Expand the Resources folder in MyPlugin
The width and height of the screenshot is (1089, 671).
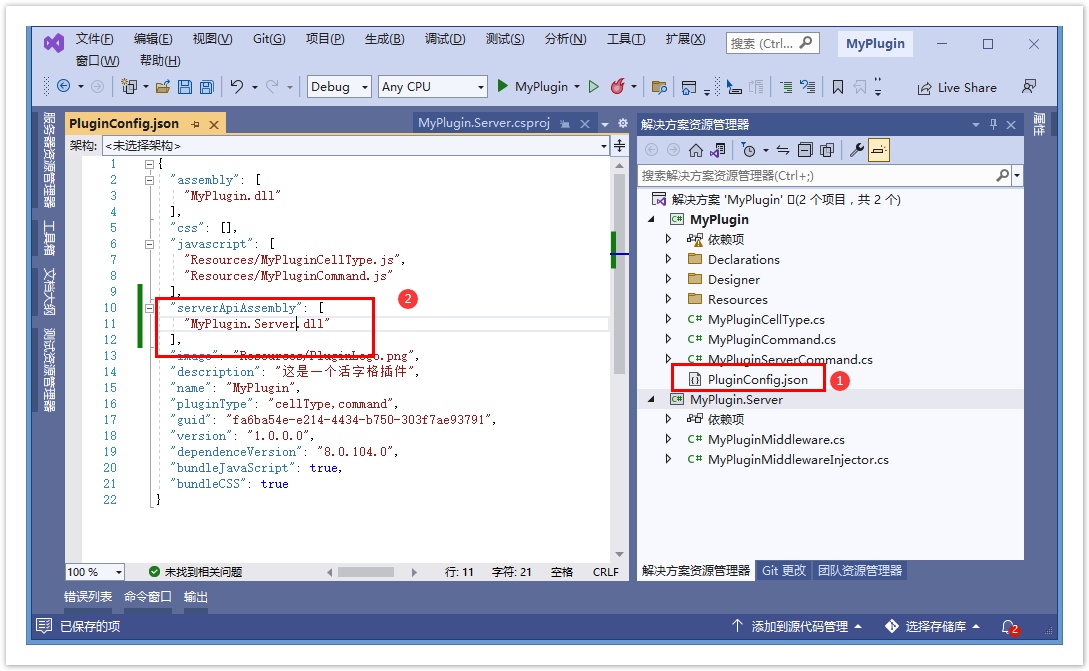(669, 299)
